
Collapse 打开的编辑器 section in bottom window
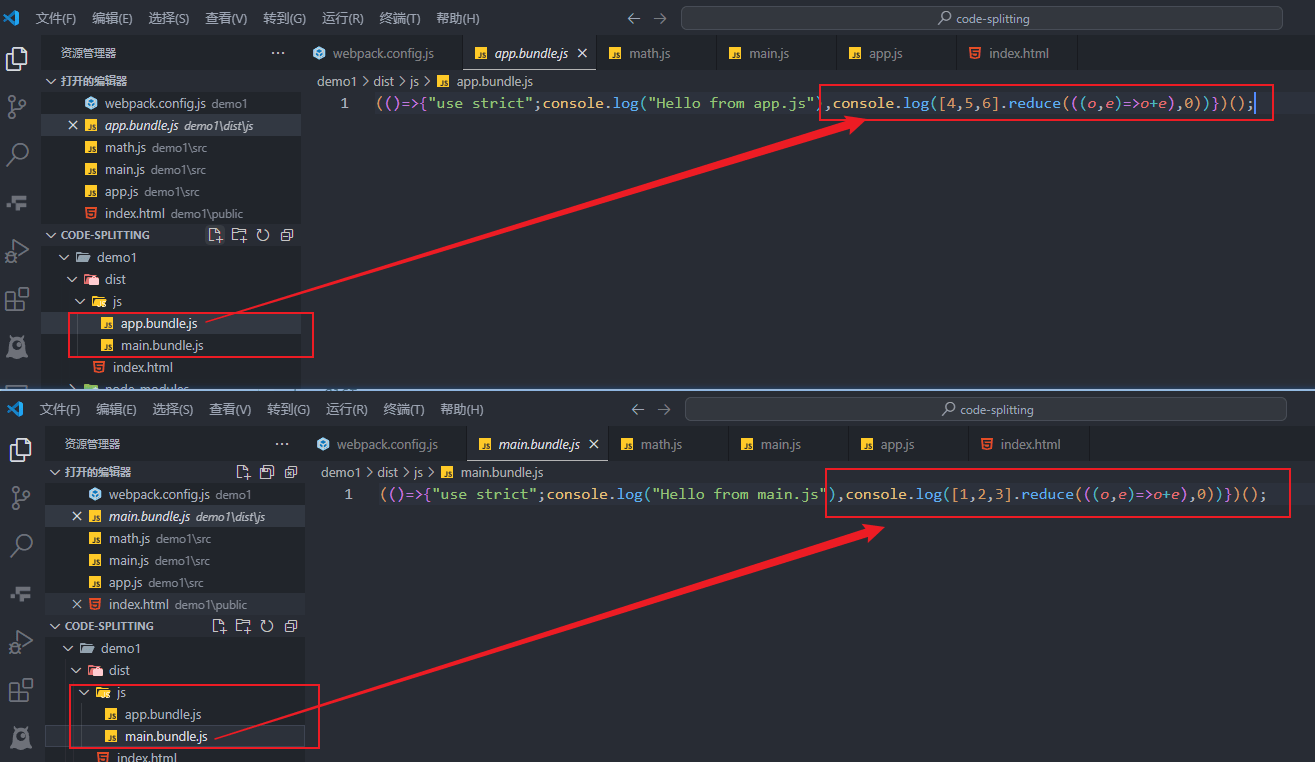coord(56,472)
